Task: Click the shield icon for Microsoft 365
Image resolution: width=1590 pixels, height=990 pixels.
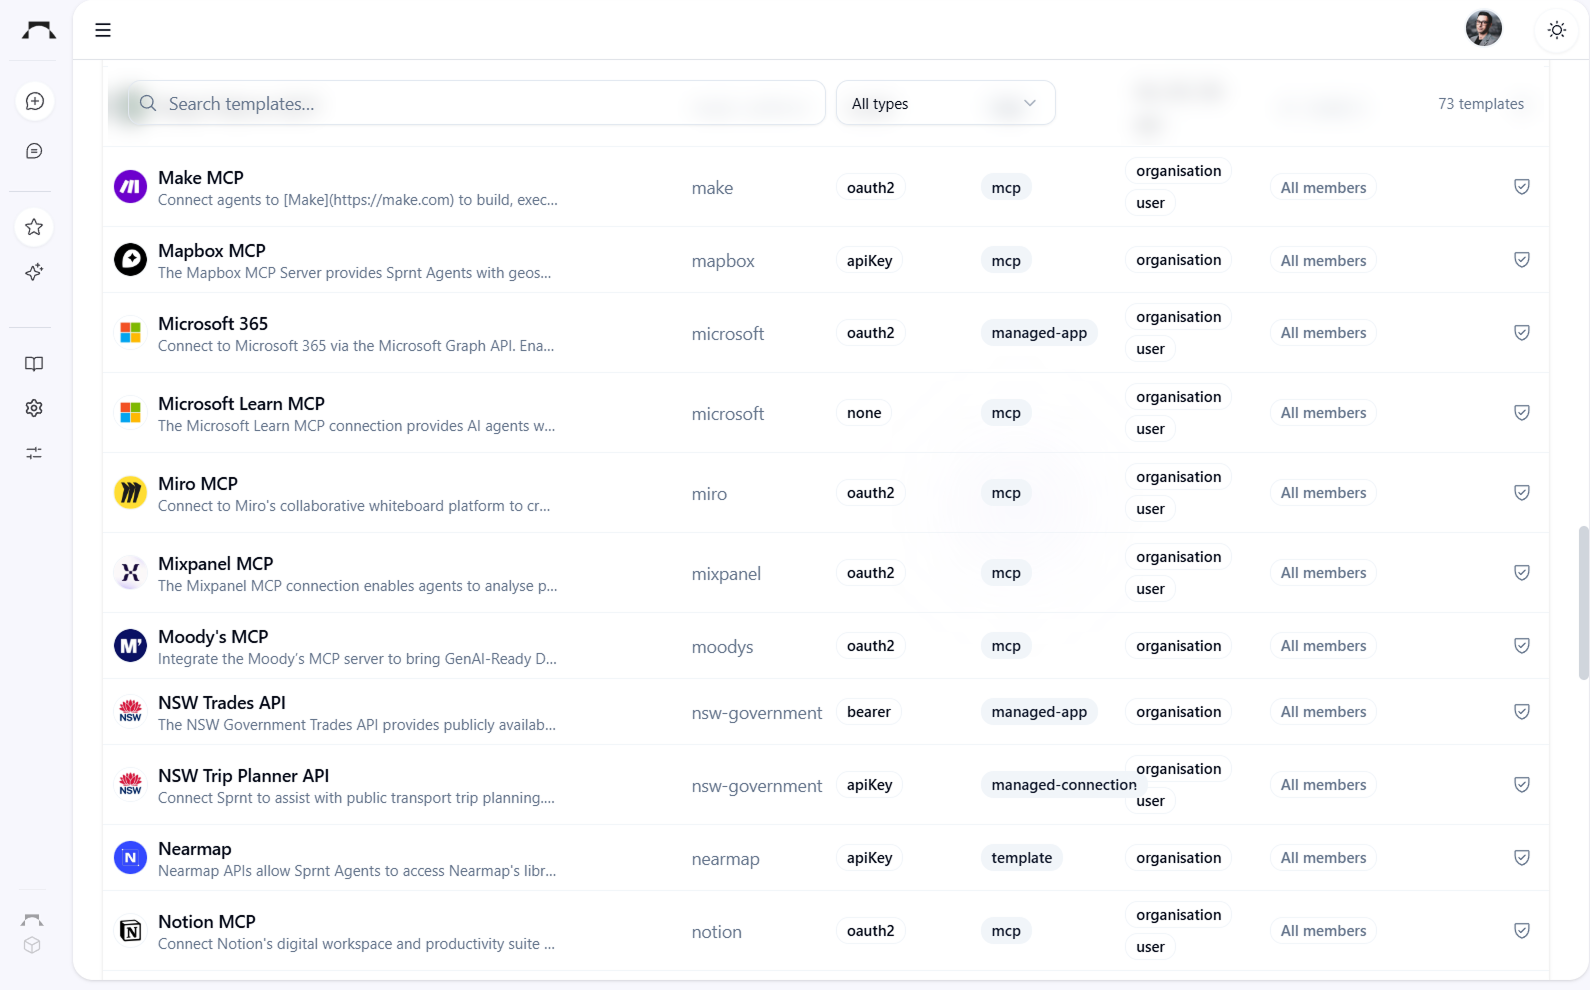Action: [x=1522, y=333]
